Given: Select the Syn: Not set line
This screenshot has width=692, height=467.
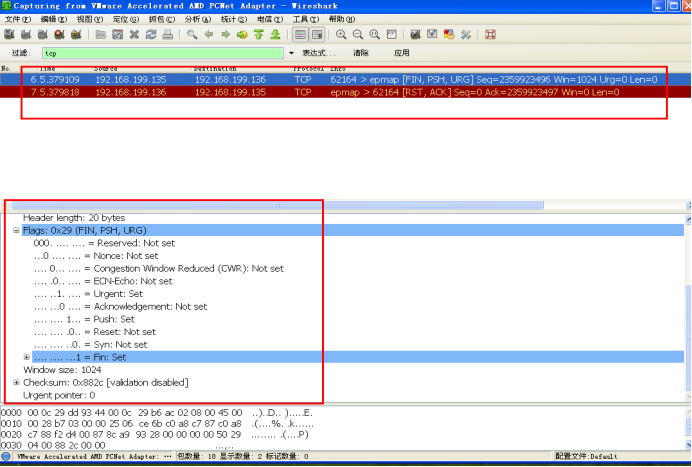Looking at the screenshot, I should 90,344.
